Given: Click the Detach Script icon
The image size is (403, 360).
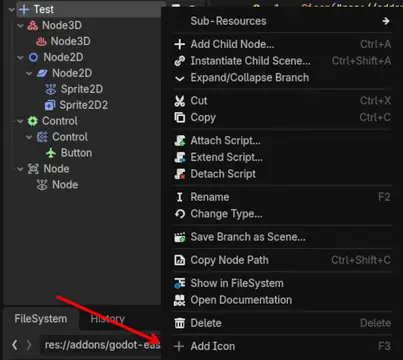Looking at the screenshot, I should click(180, 174).
